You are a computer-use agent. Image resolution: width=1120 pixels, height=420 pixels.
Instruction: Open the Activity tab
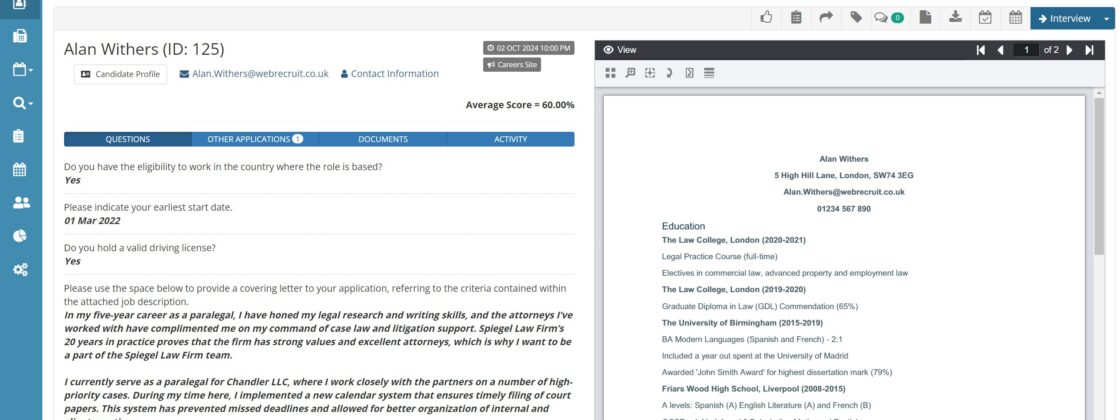pyautogui.click(x=510, y=139)
